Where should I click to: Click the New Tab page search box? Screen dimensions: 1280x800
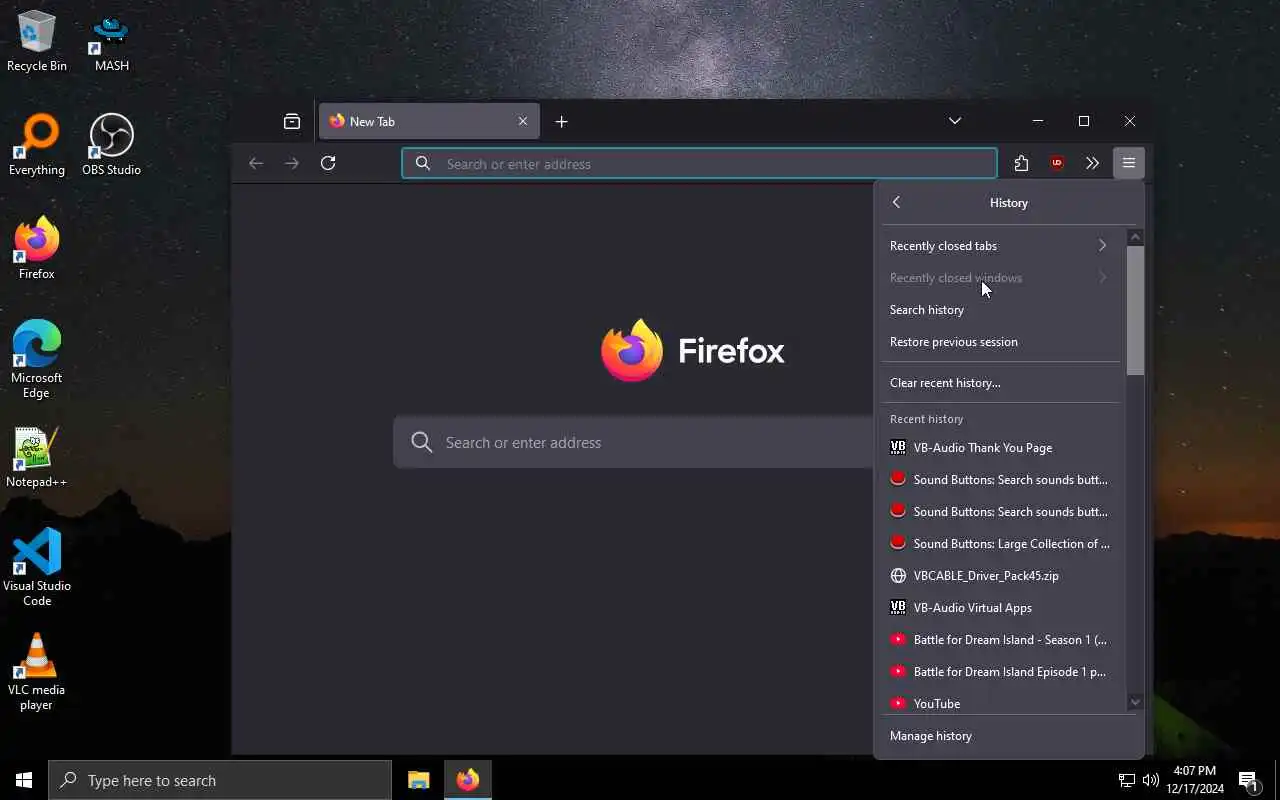pos(634,442)
